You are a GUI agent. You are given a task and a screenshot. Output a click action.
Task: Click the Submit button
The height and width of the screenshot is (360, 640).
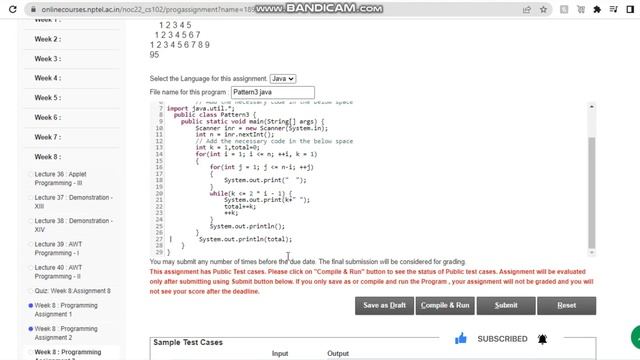pyautogui.click(x=506, y=305)
